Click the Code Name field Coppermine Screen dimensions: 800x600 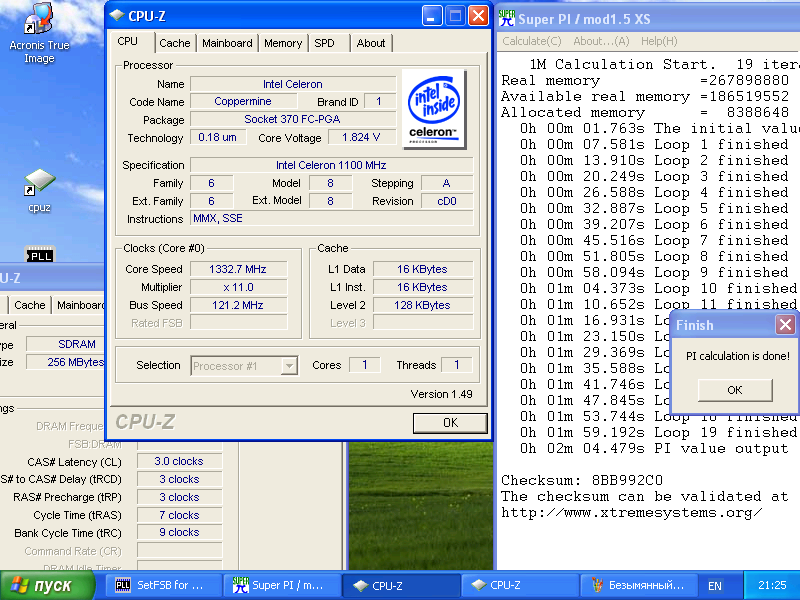tap(243, 102)
